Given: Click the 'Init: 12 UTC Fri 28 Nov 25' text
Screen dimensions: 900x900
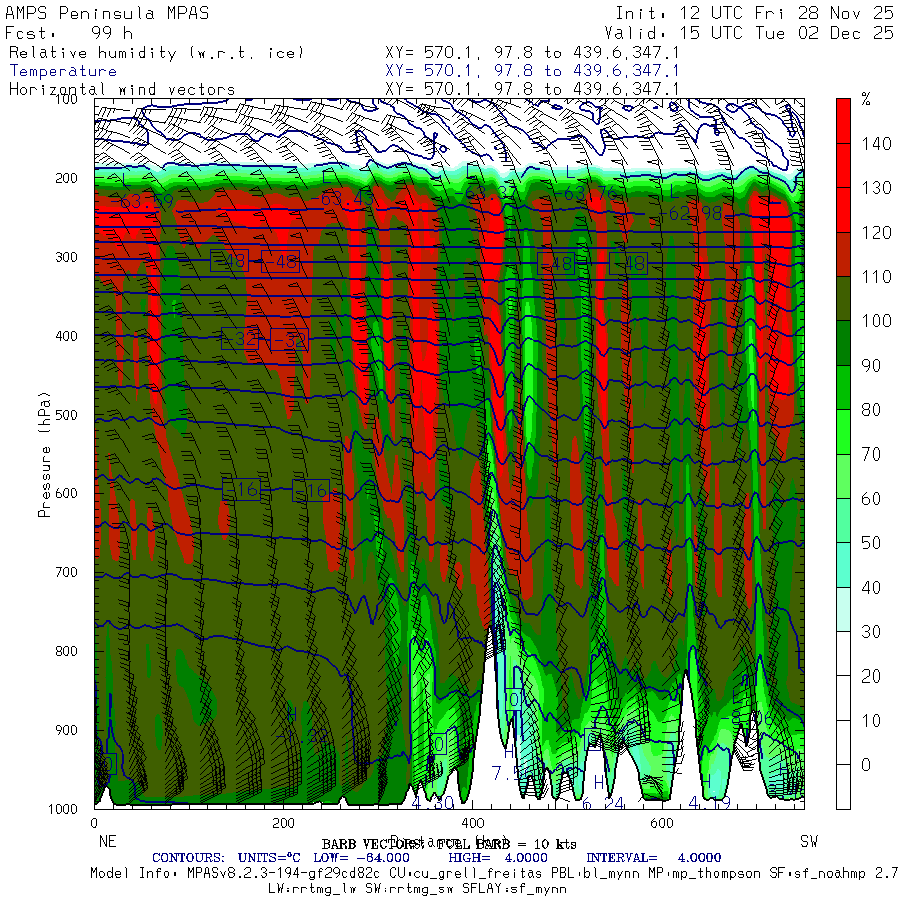Looking at the screenshot, I should pyautogui.click(x=755, y=13).
